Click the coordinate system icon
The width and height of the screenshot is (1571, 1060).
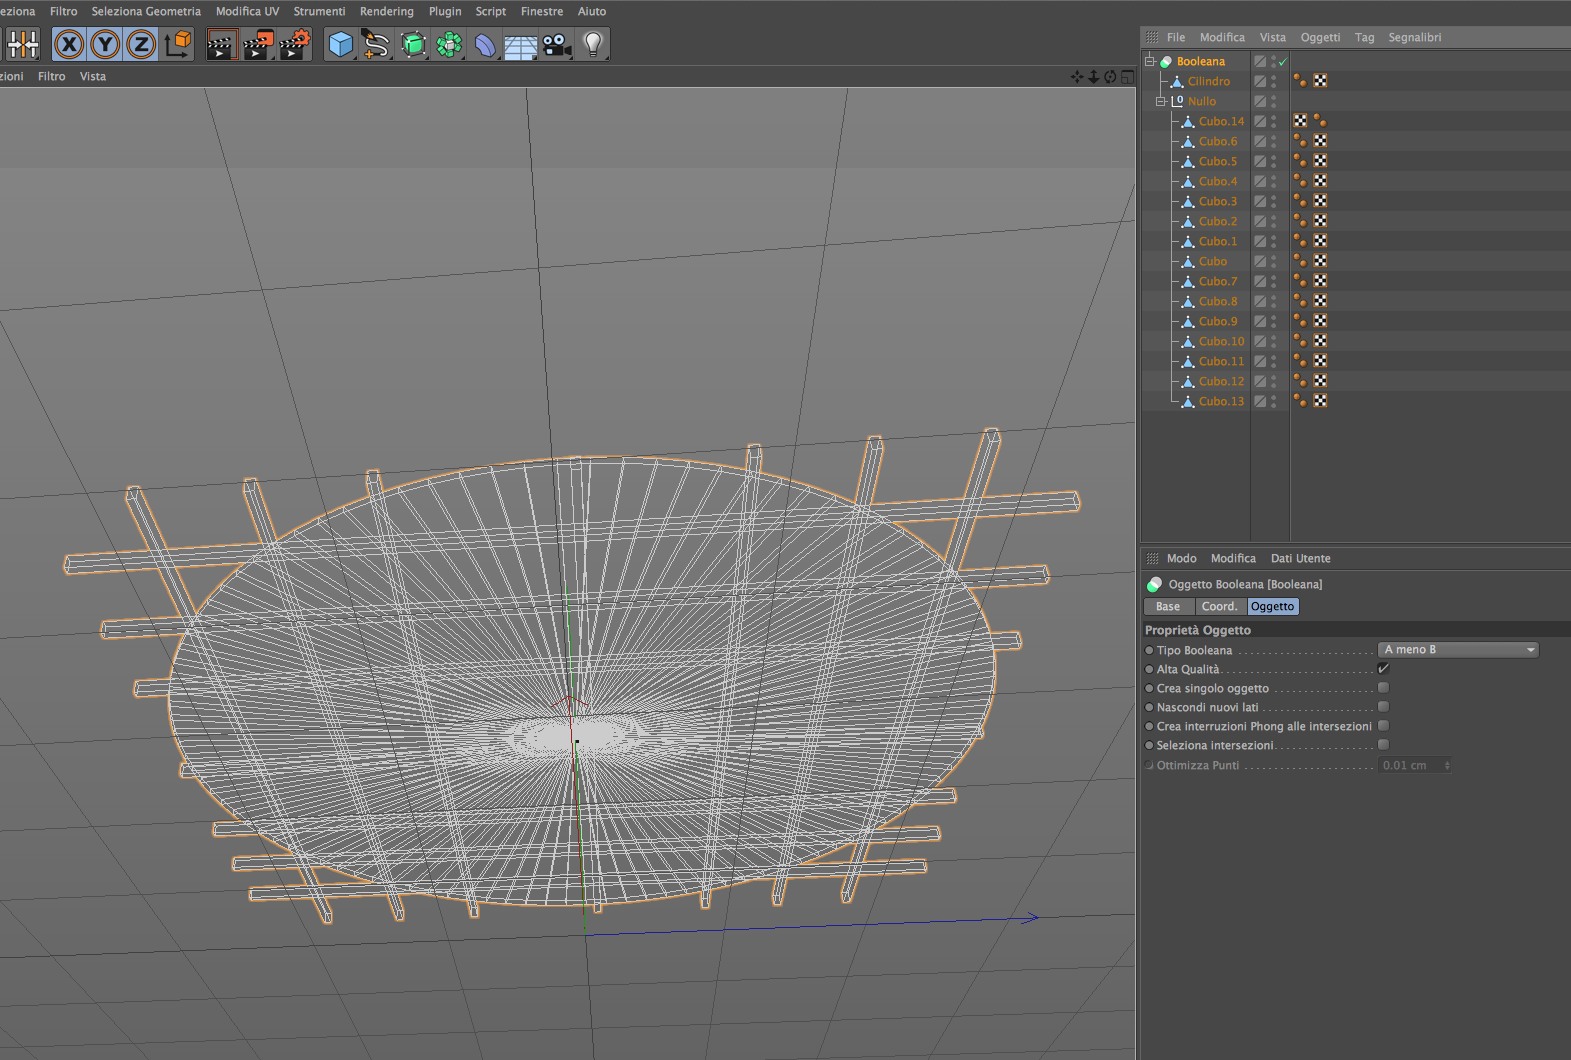[x=178, y=44]
